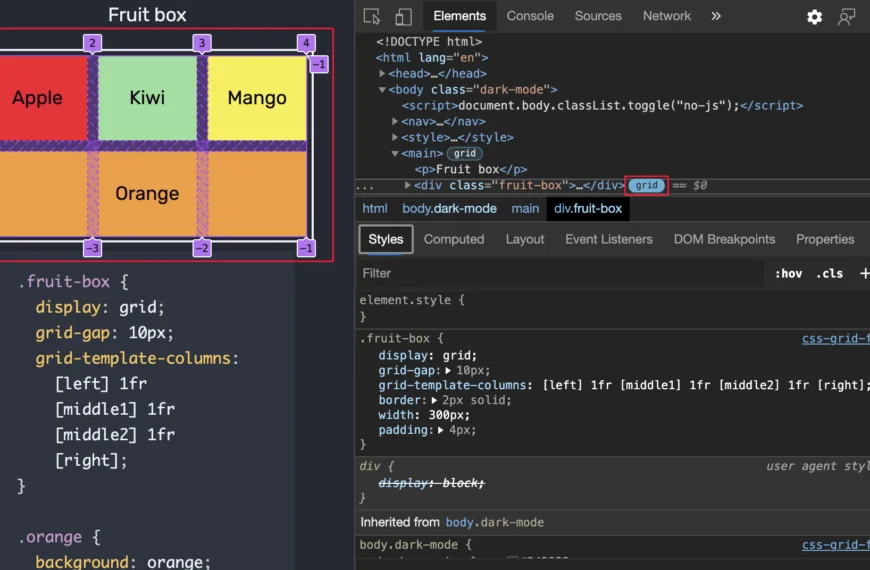Click the three dots beside fruit-box node
Image resolution: width=870 pixels, height=570 pixels.
pyautogui.click(x=365, y=187)
